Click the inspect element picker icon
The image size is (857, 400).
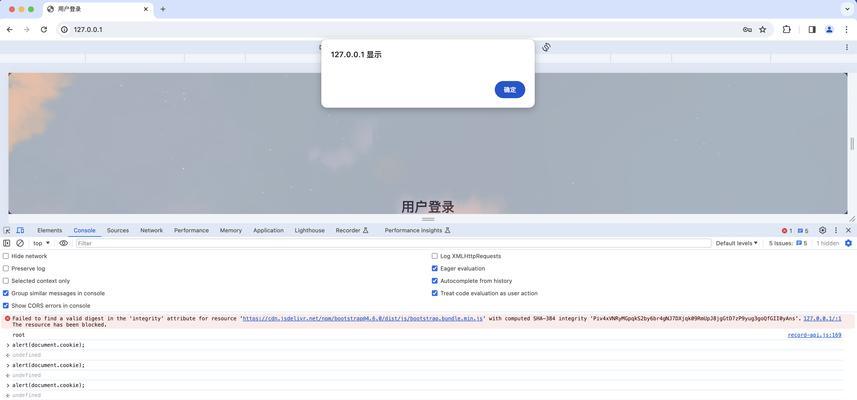click(7, 231)
